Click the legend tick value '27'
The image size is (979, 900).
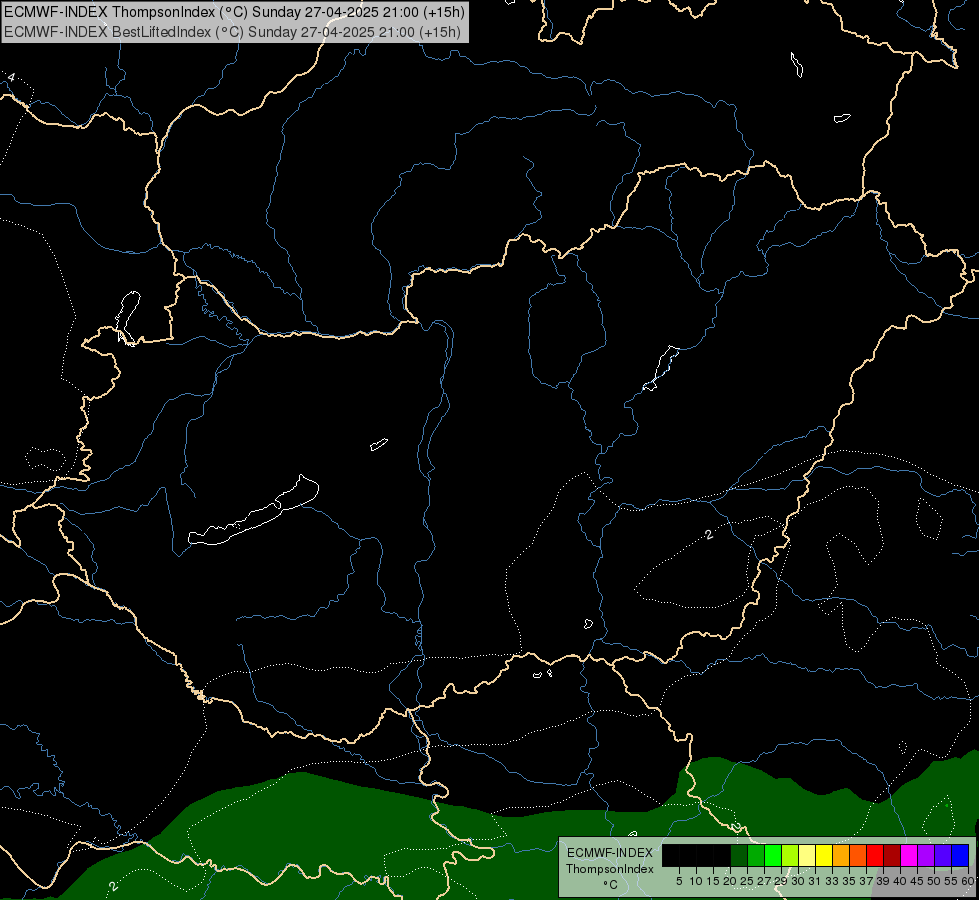click(764, 881)
